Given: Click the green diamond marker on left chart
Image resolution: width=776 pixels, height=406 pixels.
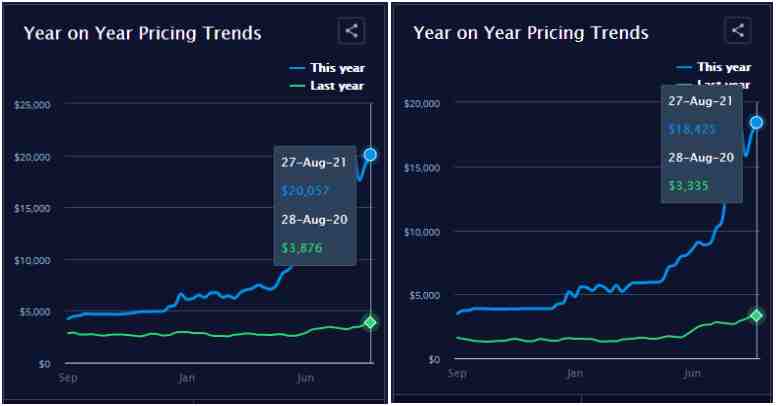Looking at the screenshot, I should point(370,322).
